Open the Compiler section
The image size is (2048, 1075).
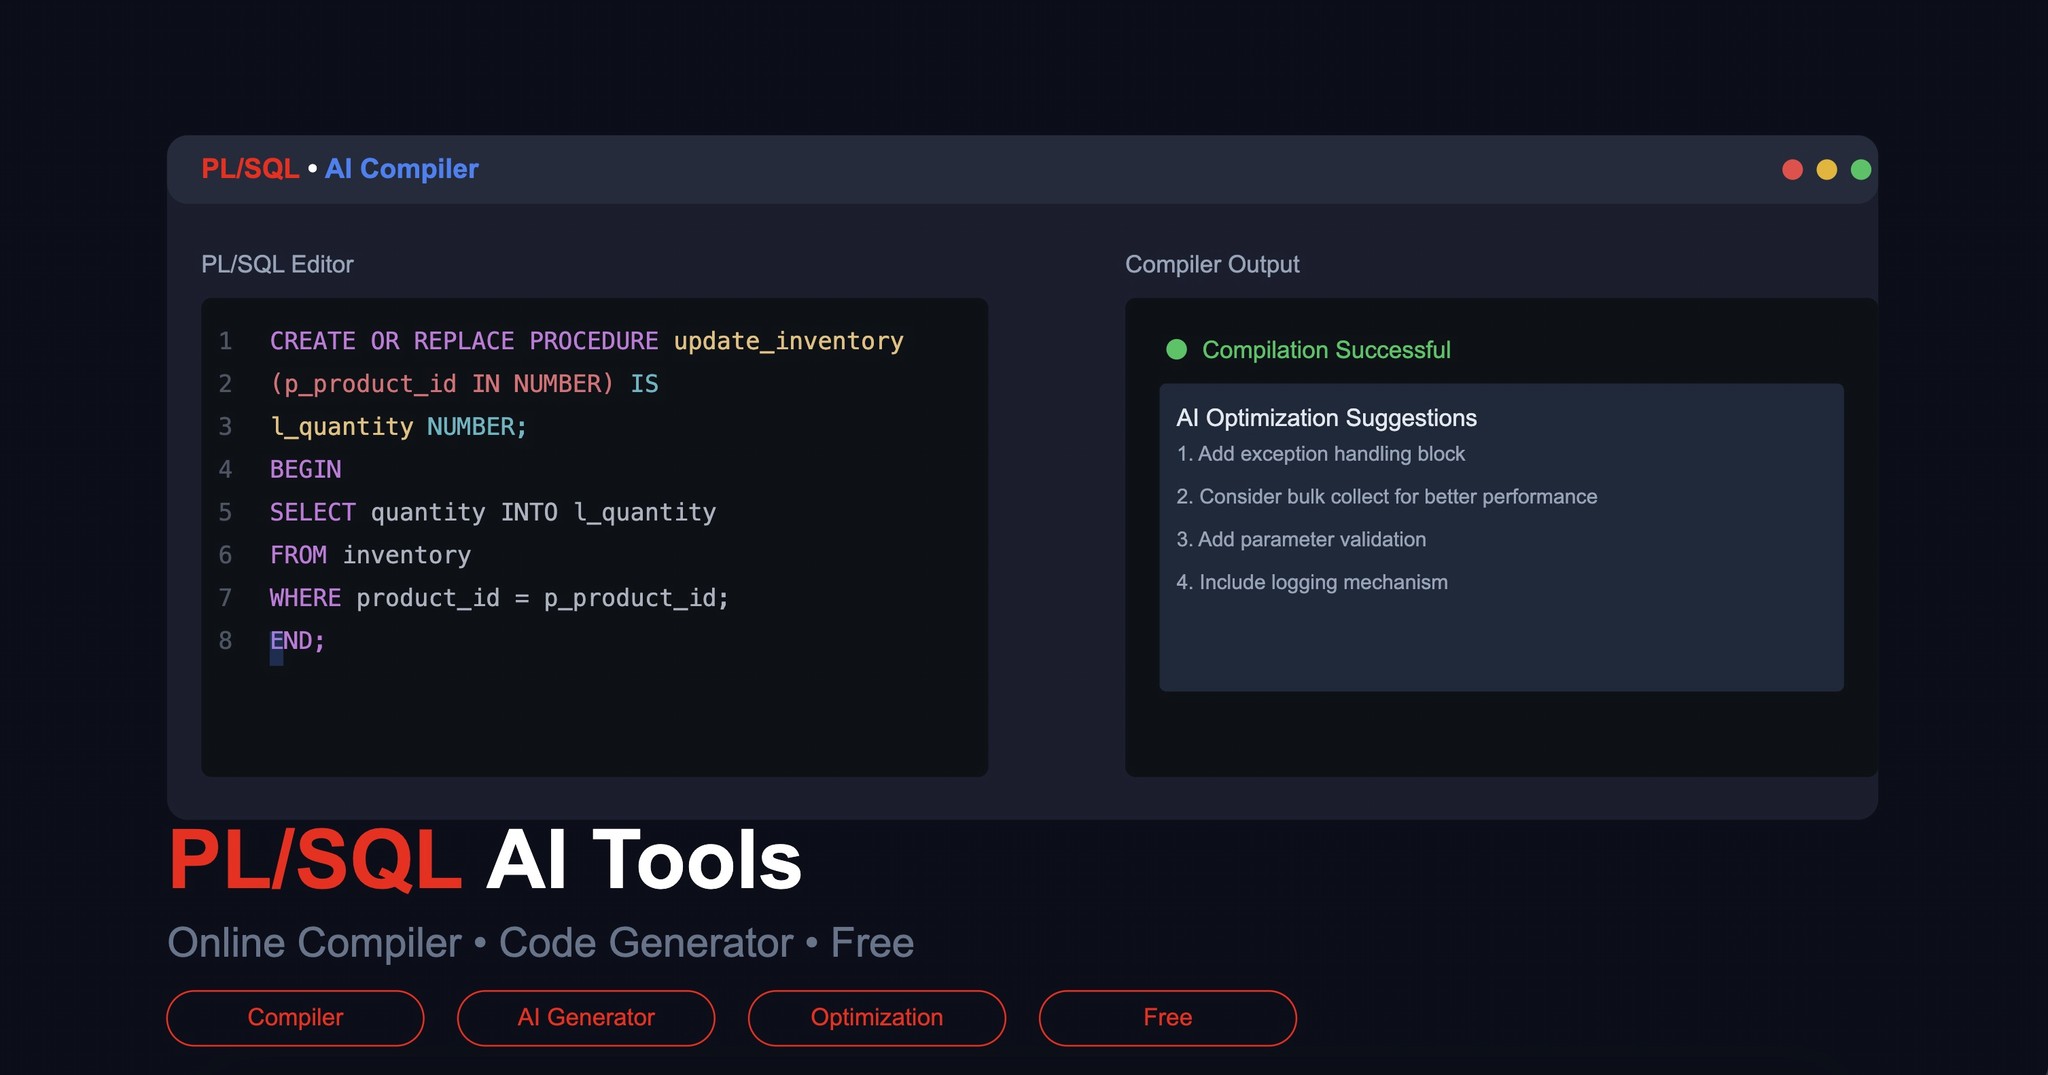295,1017
